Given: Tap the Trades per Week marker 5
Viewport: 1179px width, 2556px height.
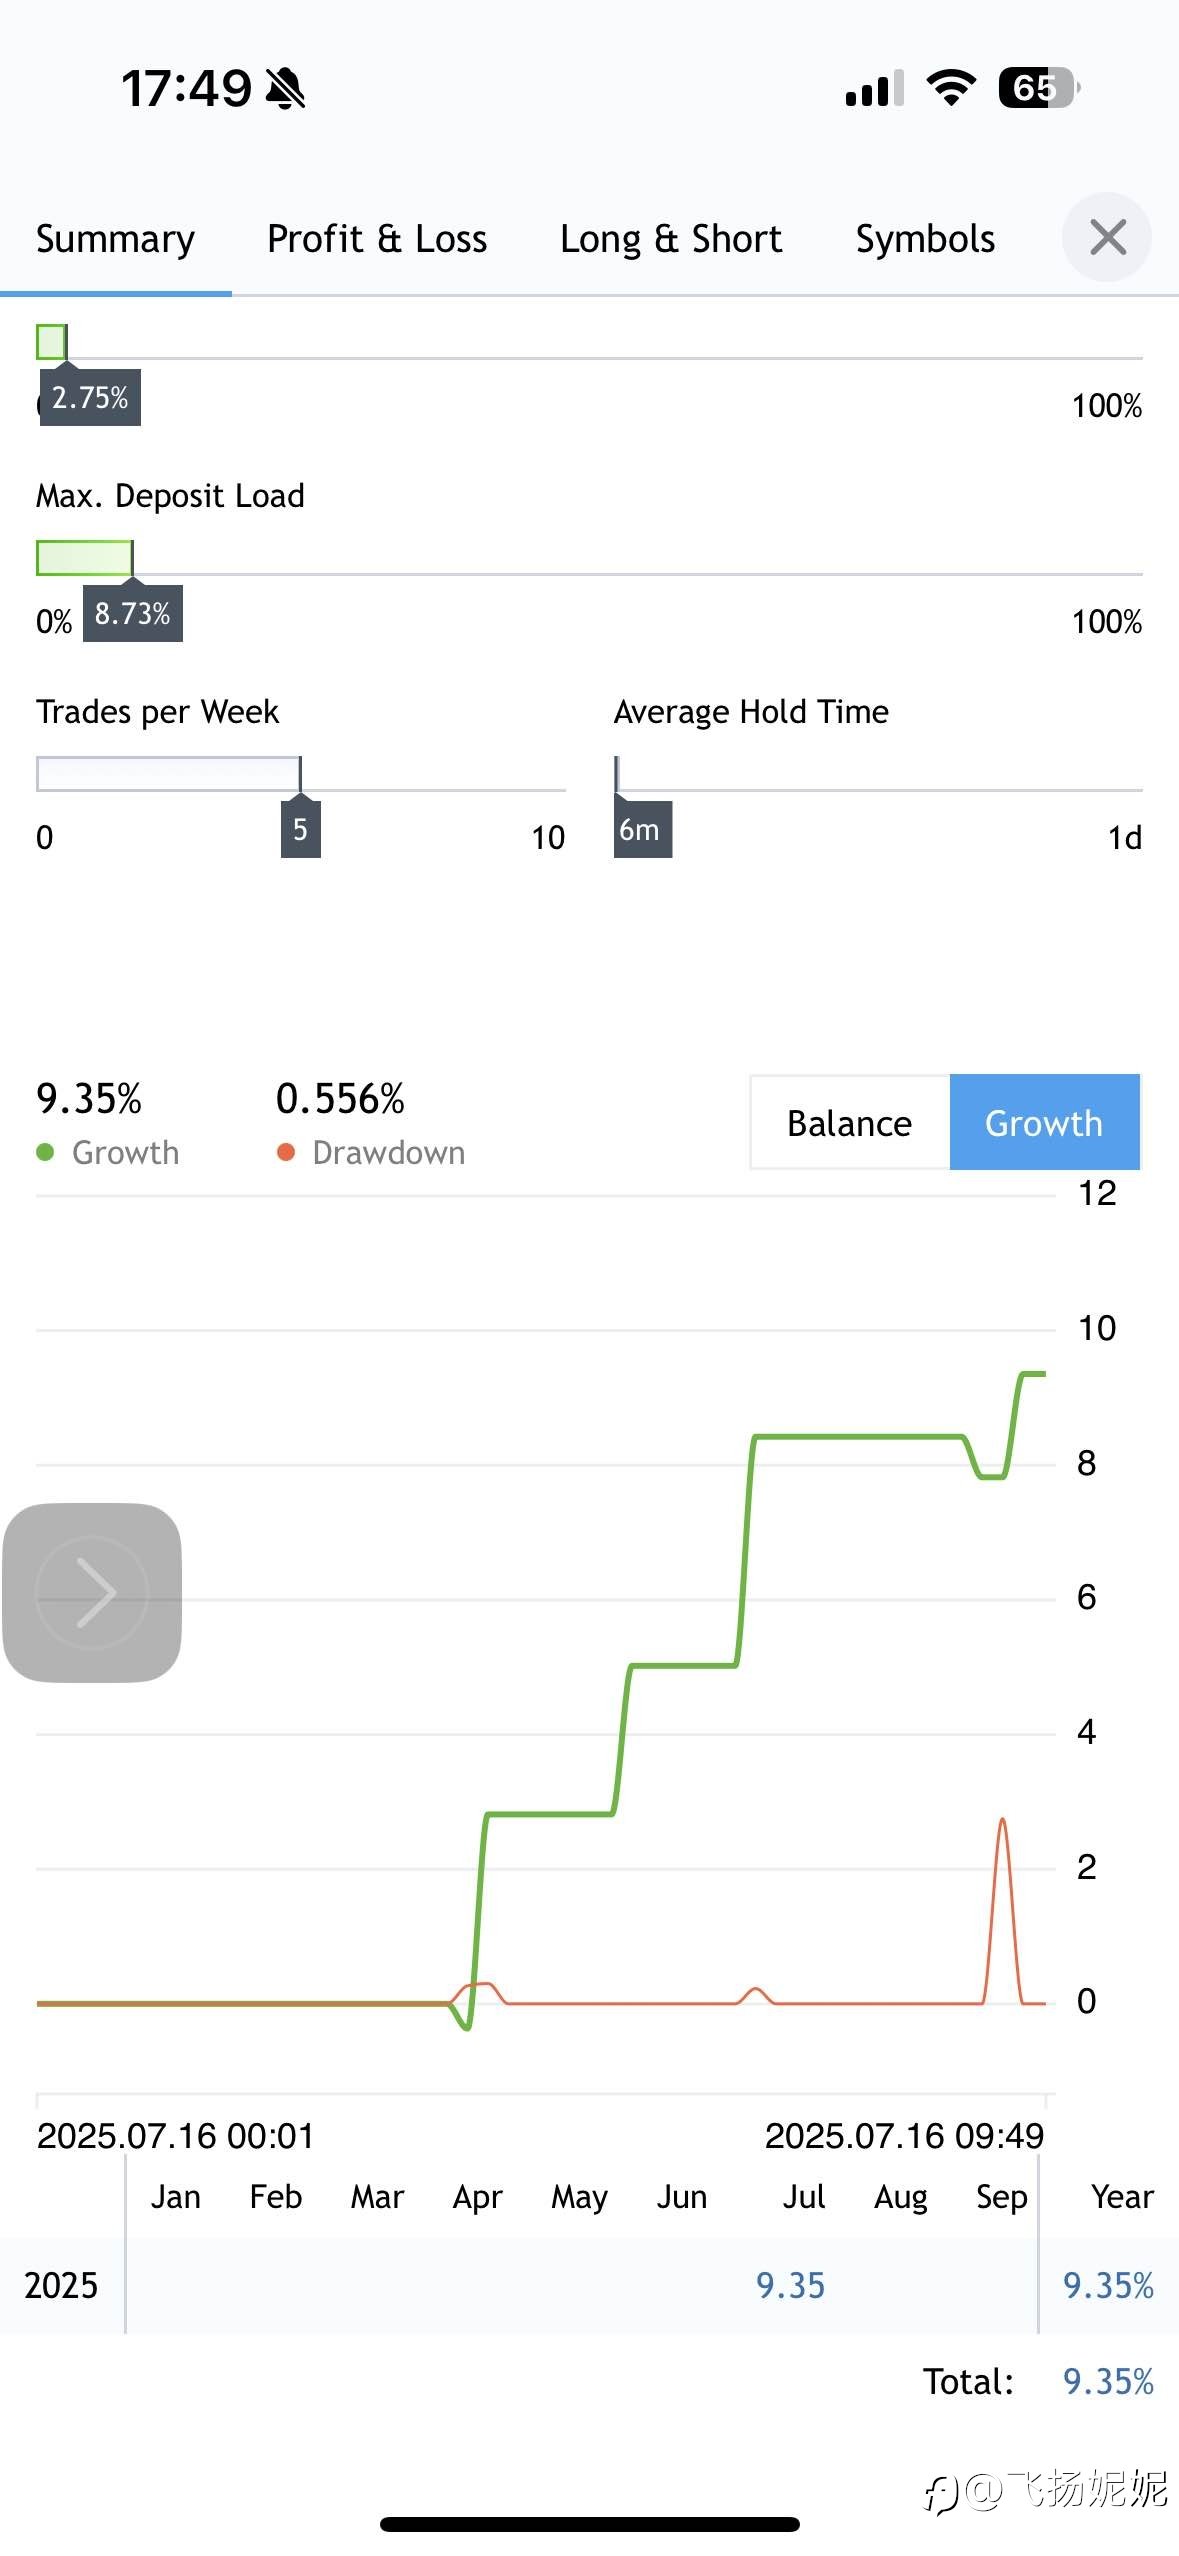Looking at the screenshot, I should coord(300,828).
